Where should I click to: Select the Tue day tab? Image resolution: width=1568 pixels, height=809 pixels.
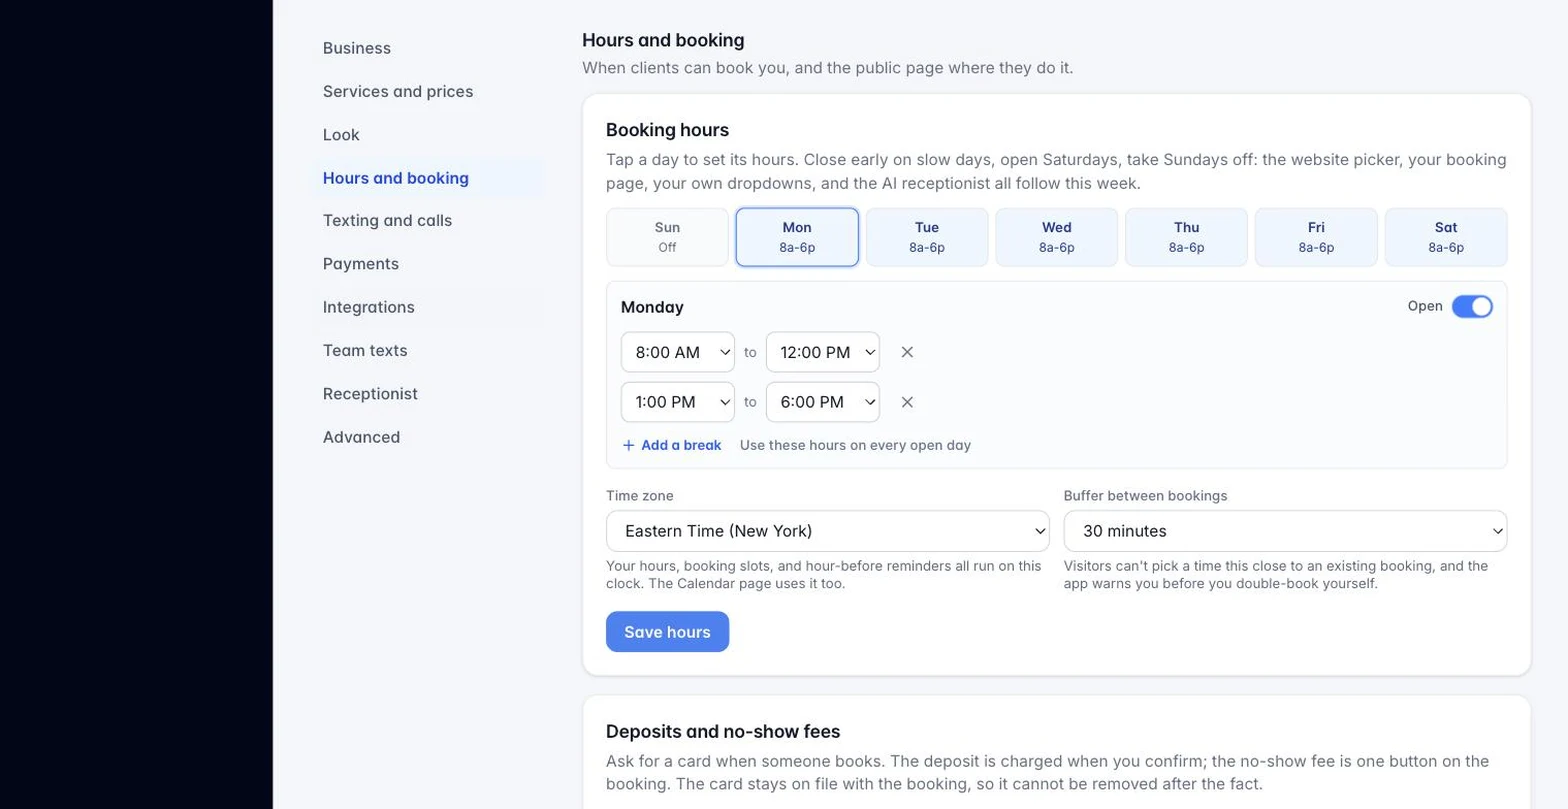(x=927, y=237)
